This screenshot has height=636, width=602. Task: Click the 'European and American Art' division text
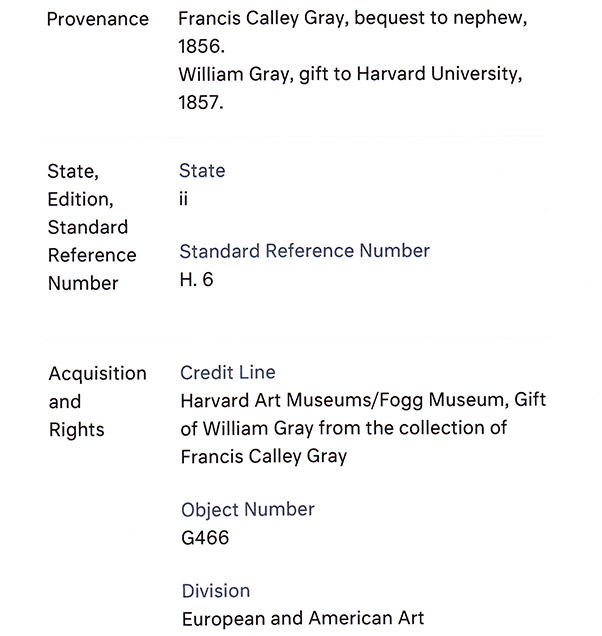[303, 618]
